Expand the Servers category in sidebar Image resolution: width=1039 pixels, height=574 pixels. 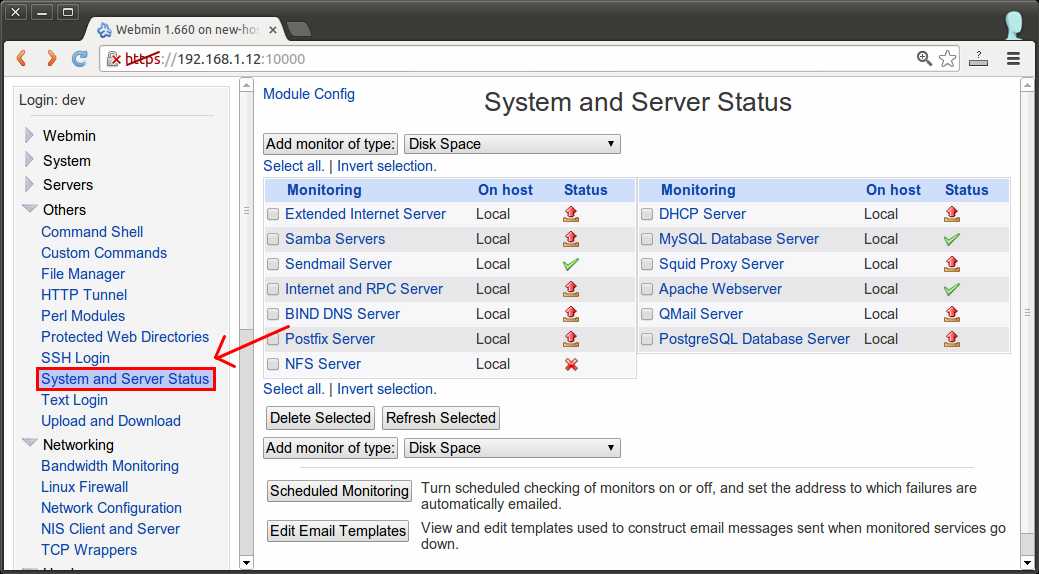[29, 184]
